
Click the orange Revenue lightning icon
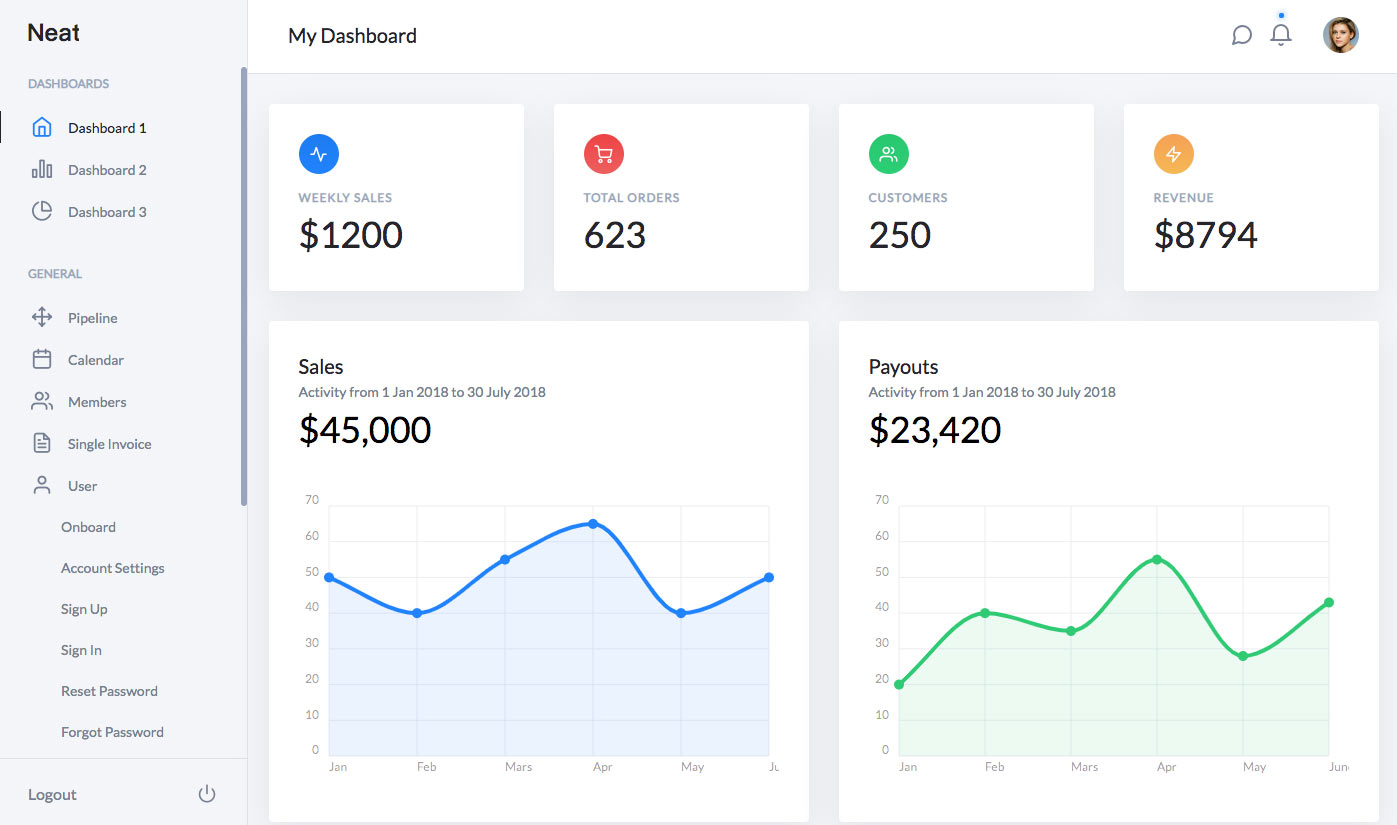point(1174,154)
